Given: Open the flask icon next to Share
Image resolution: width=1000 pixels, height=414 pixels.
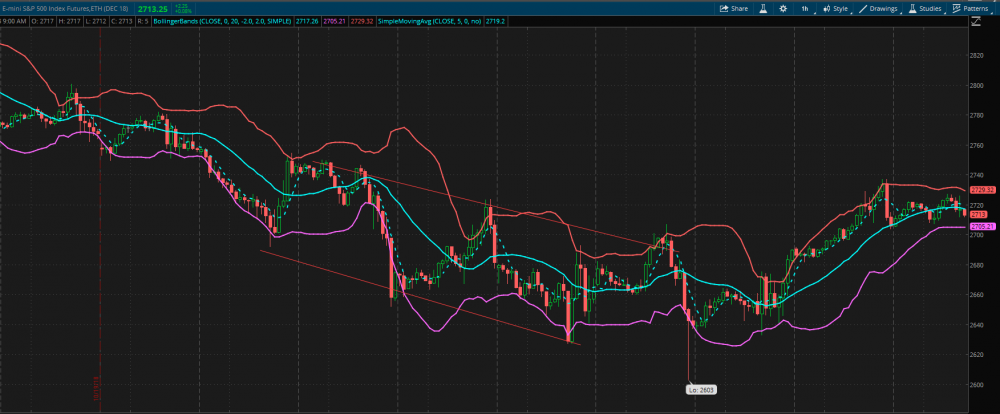Looking at the screenshot, I should click(x=761, y=8).
